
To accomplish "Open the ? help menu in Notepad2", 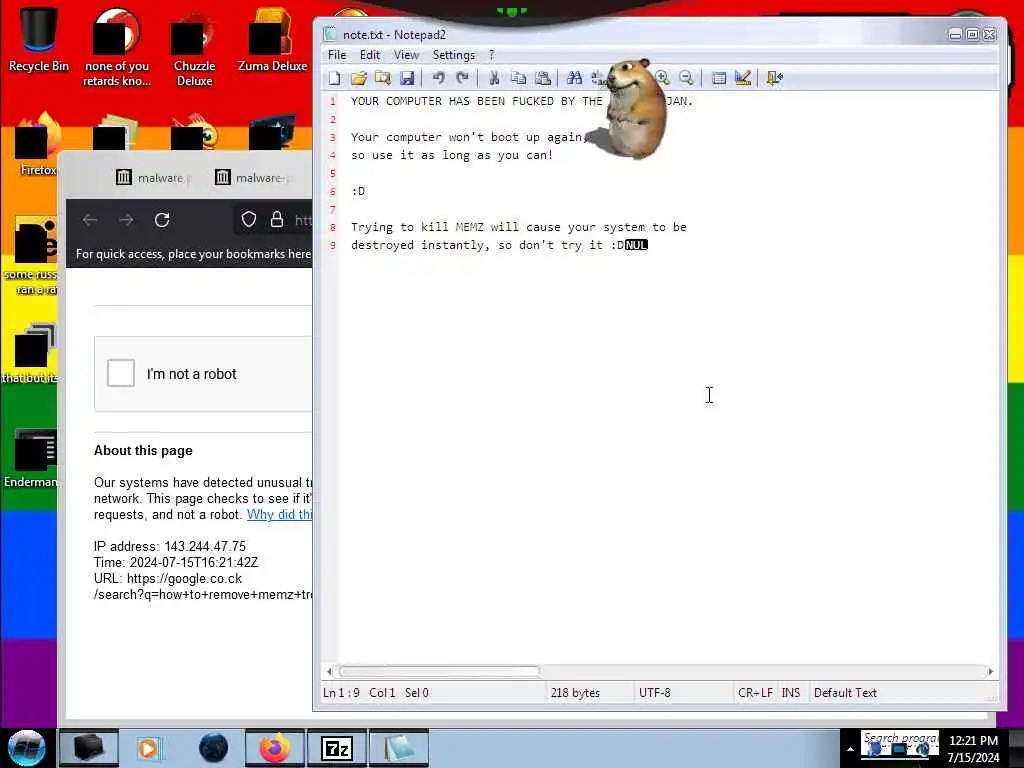I will (492, 55).
